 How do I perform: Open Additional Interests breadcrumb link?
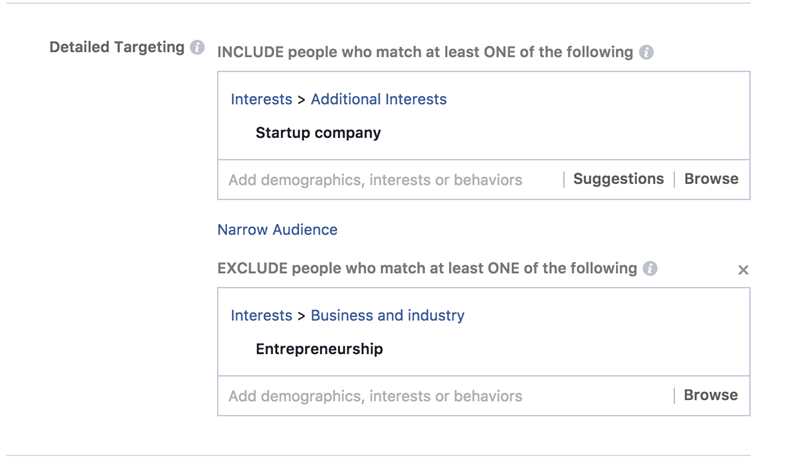(378, 99)
